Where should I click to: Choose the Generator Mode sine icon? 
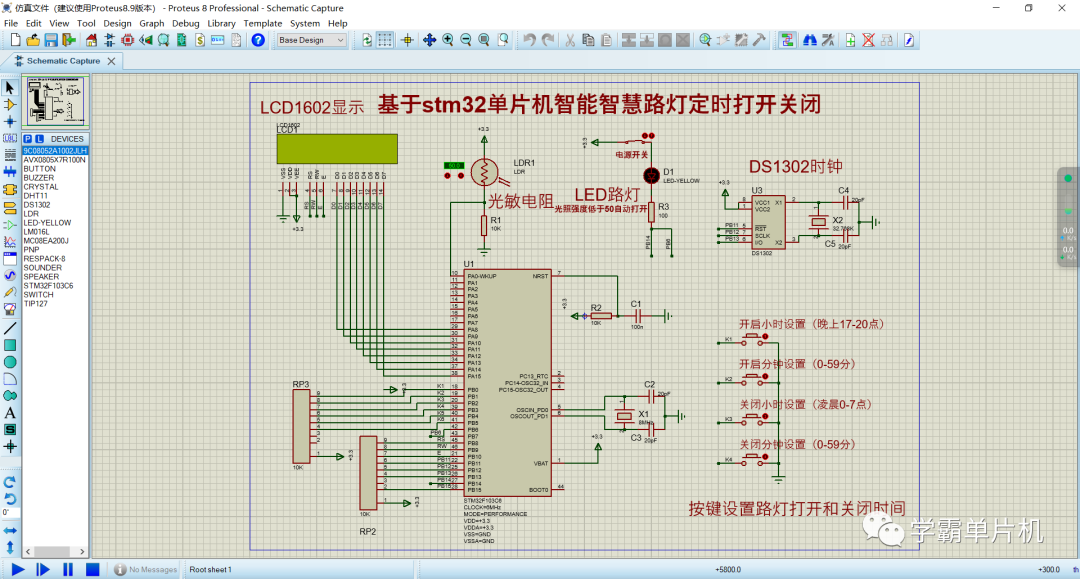10,275
